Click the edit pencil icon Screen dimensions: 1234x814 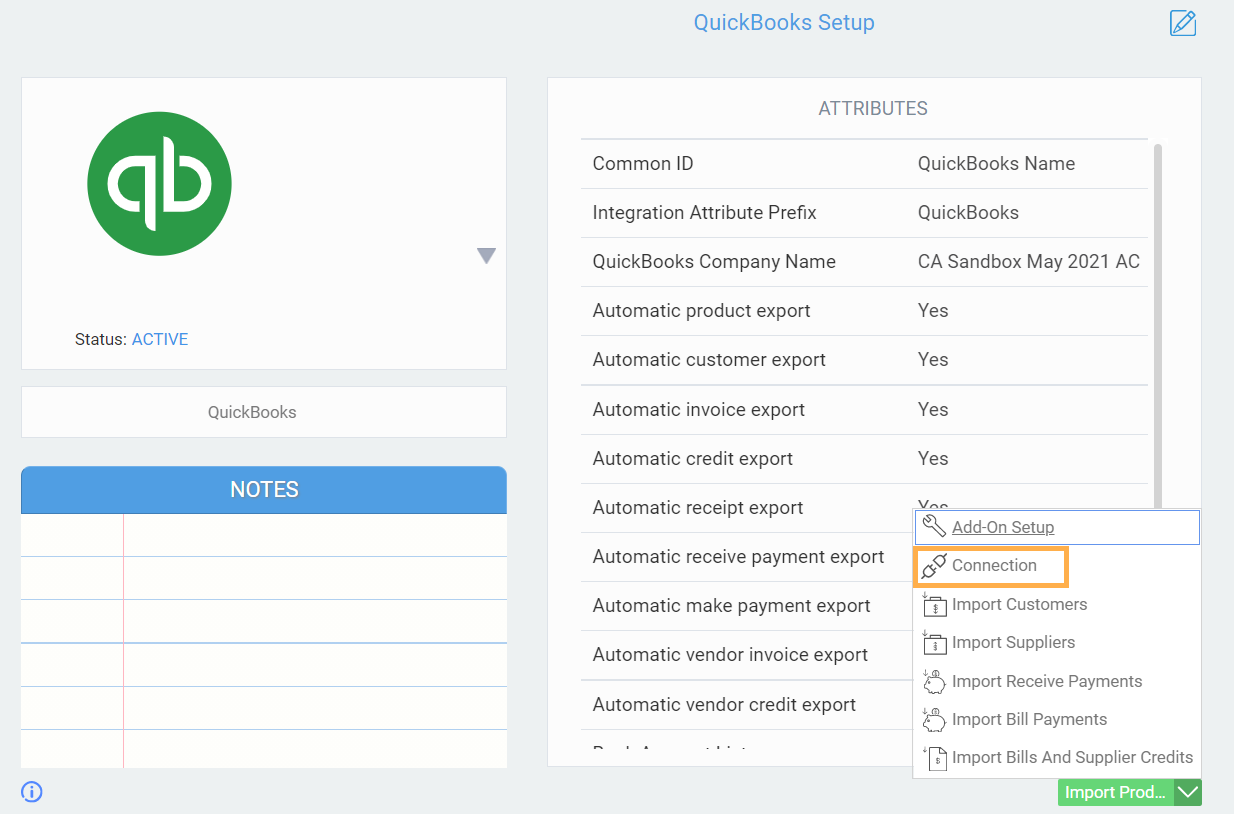point(1183,23)
